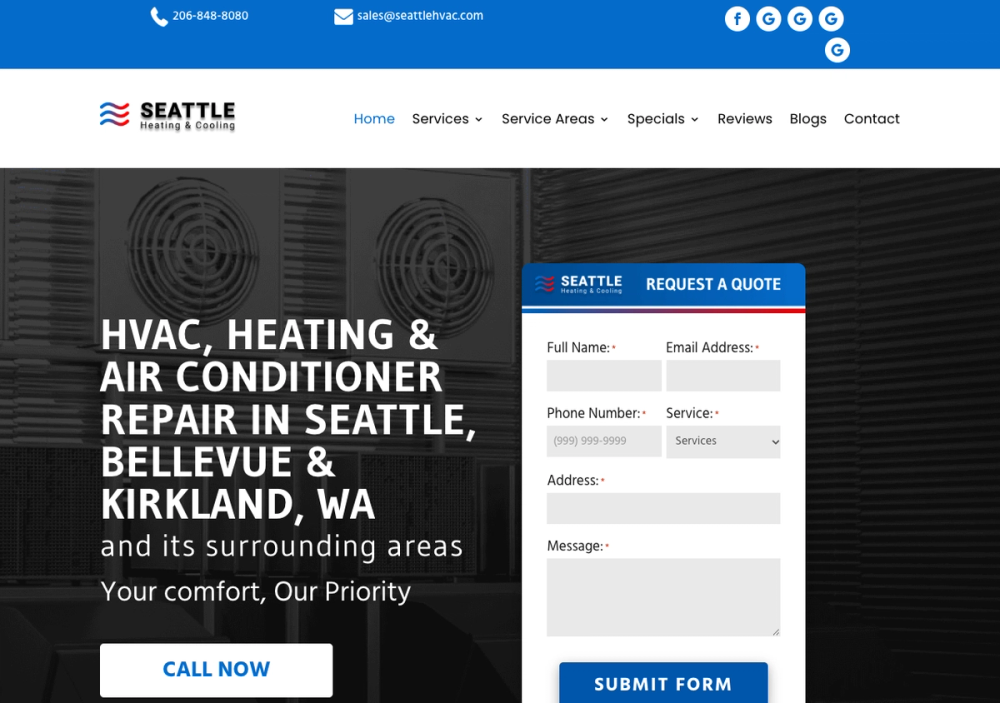Navigate to the Reviews page
Image resolution: width=1000 pixels, height=703 pixels.
(744, 119)
